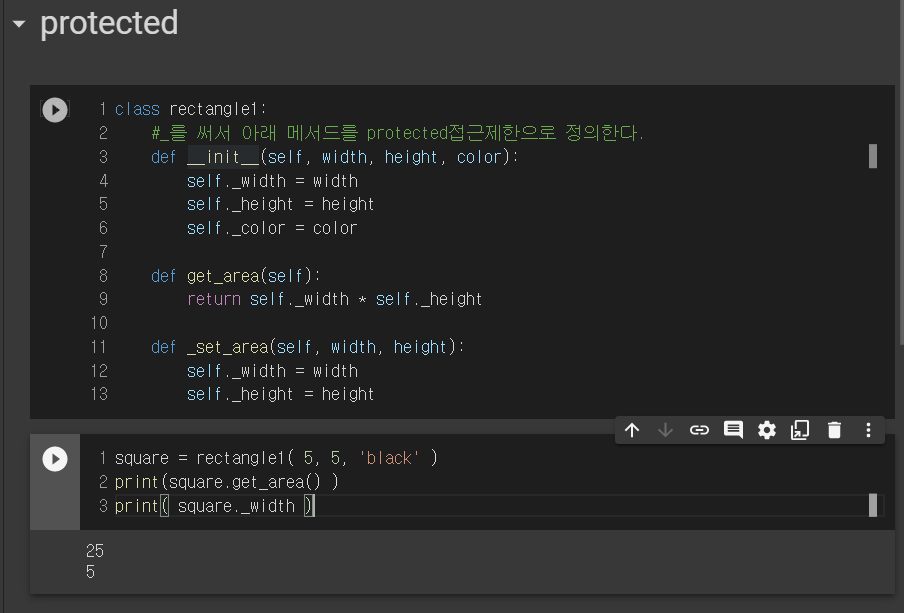Move cell down with the arrow icon
904x613 pixels.
(x=665, y=430)
